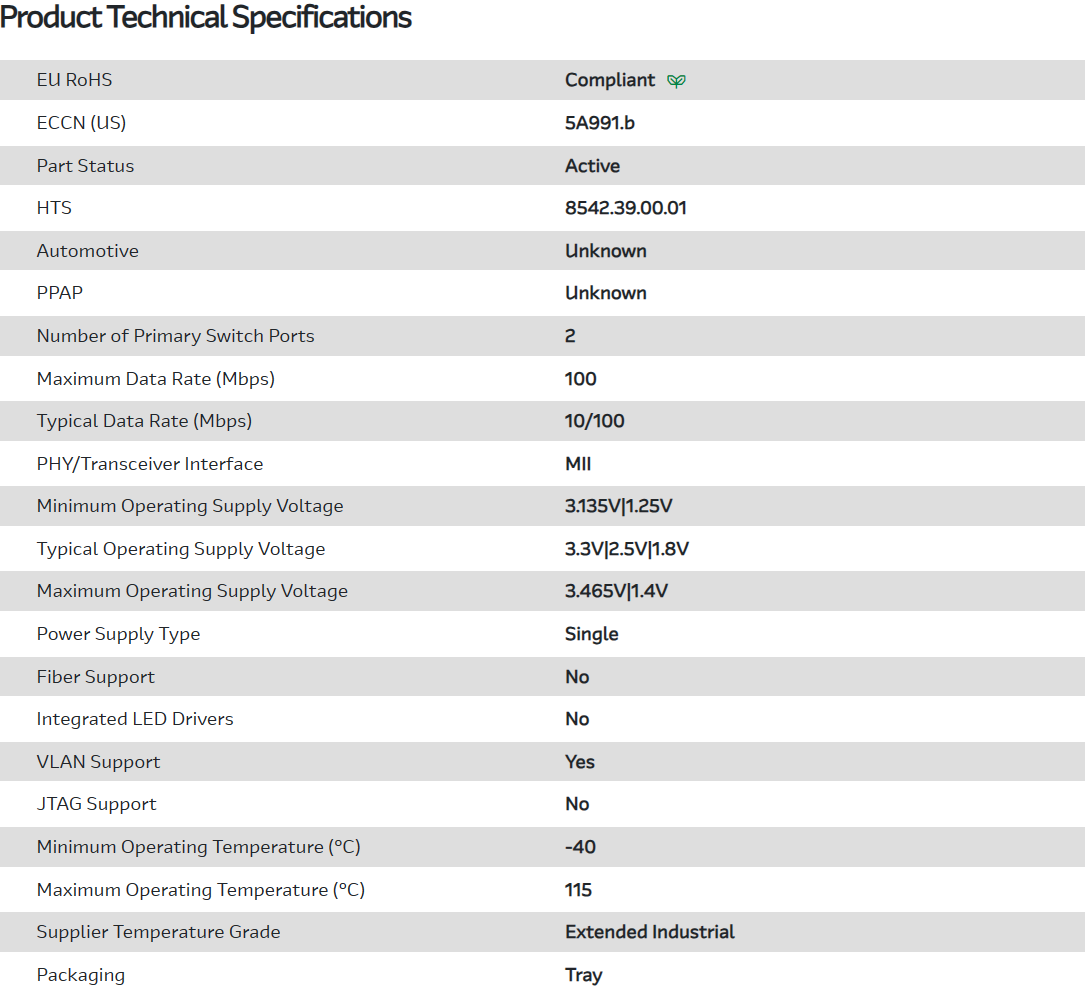Click the Maximum Data Rate value 100
1085x995 pixels.
[580, 379]
